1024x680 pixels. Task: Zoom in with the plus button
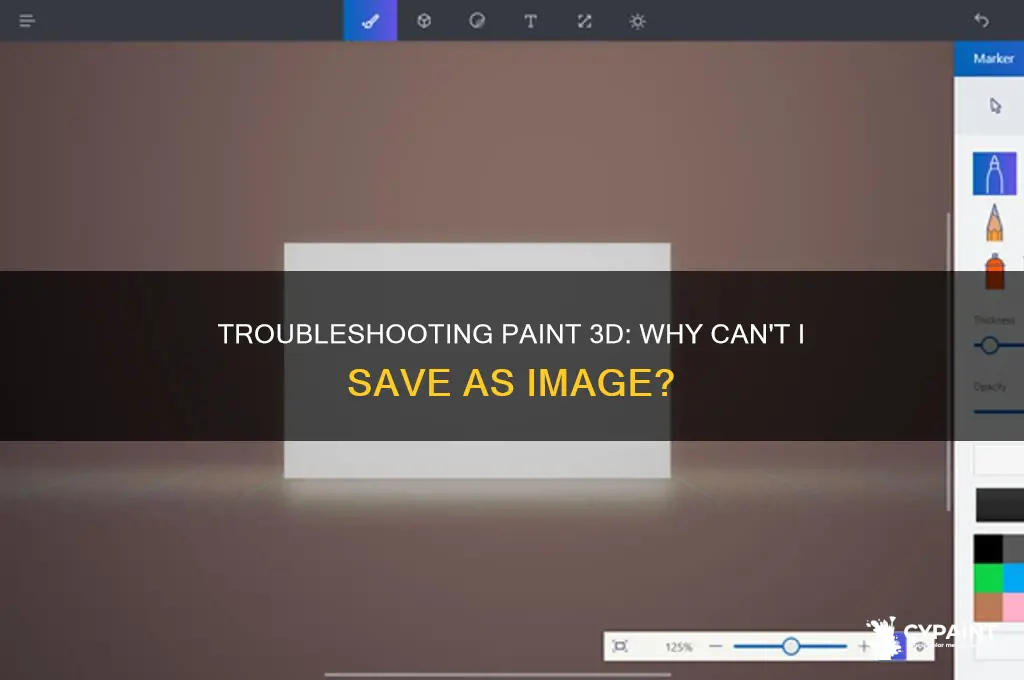coord(864,646)
